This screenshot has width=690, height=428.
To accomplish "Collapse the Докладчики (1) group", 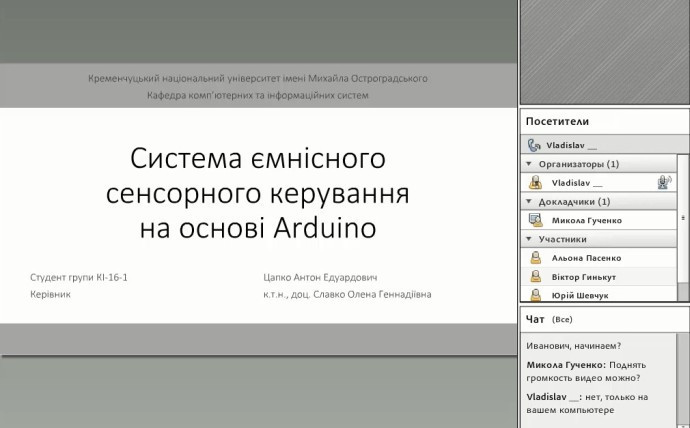I will 529,201.
